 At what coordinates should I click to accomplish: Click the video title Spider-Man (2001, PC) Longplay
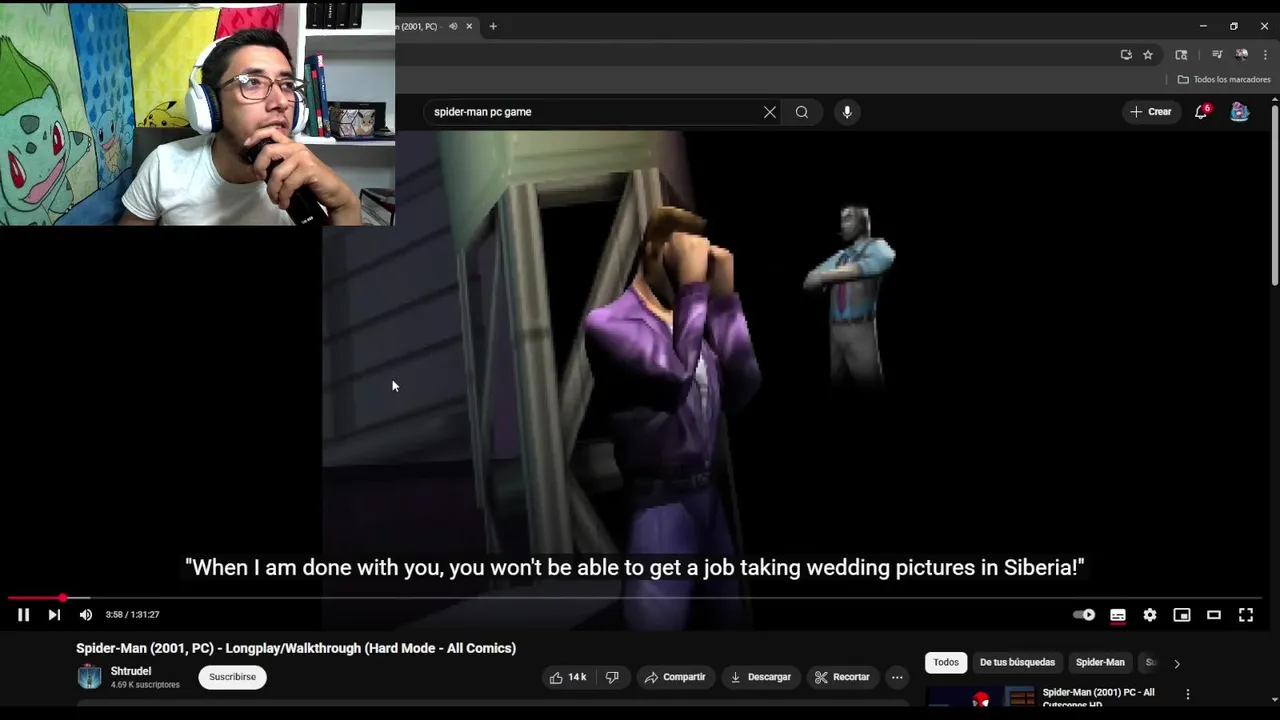pyautogui.click(x=296, y=648)
